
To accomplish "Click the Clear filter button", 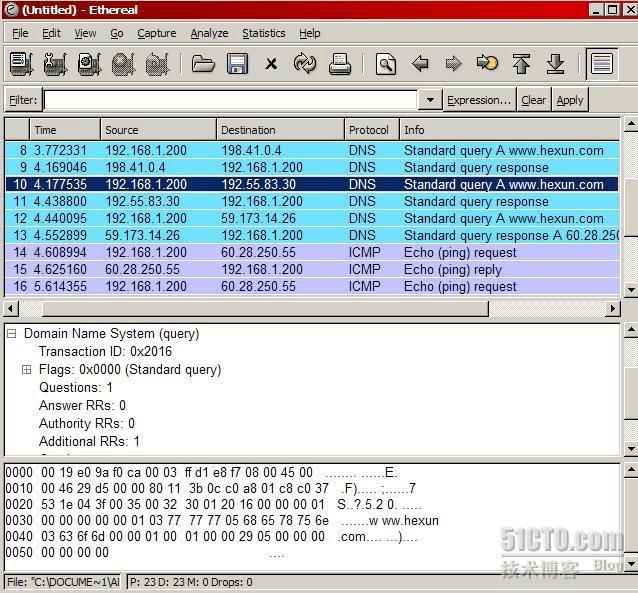I will [x=533, y=100].
